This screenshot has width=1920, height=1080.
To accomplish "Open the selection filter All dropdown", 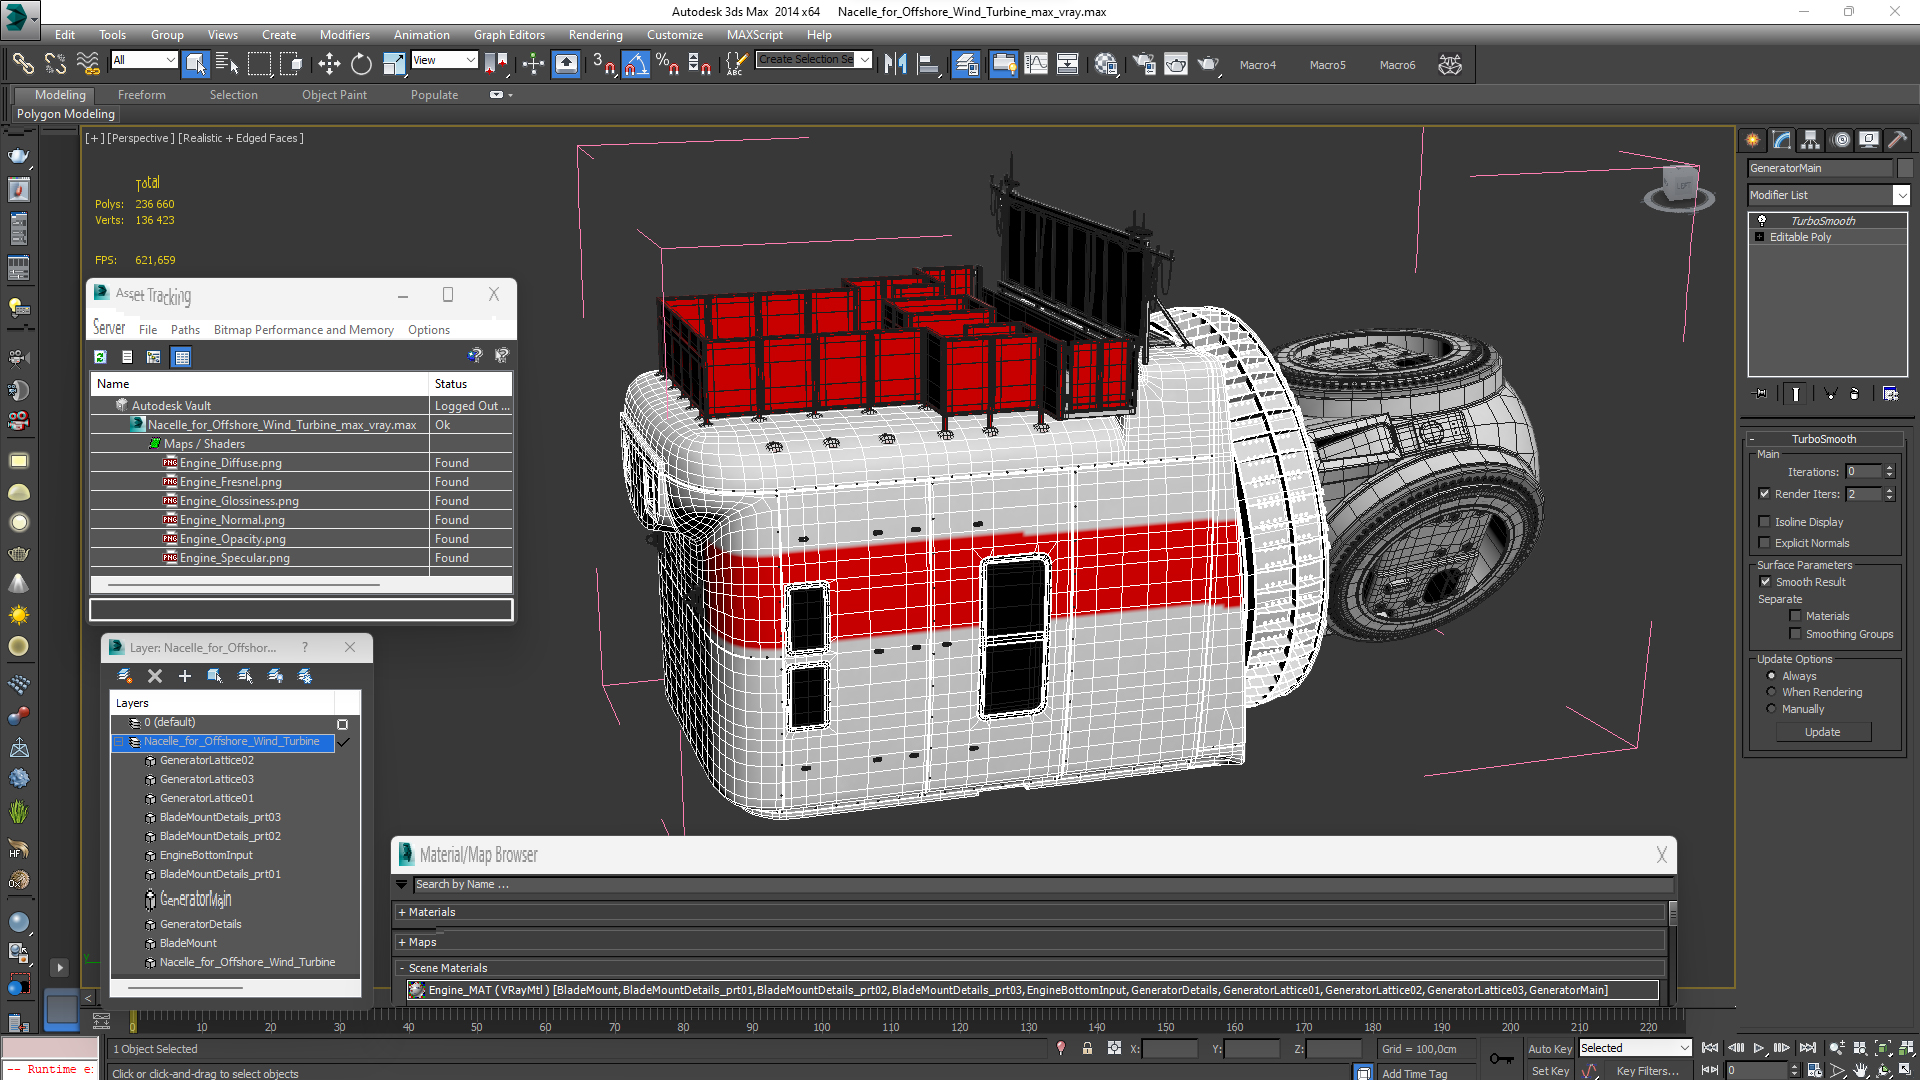I will [x=145, y=60].
